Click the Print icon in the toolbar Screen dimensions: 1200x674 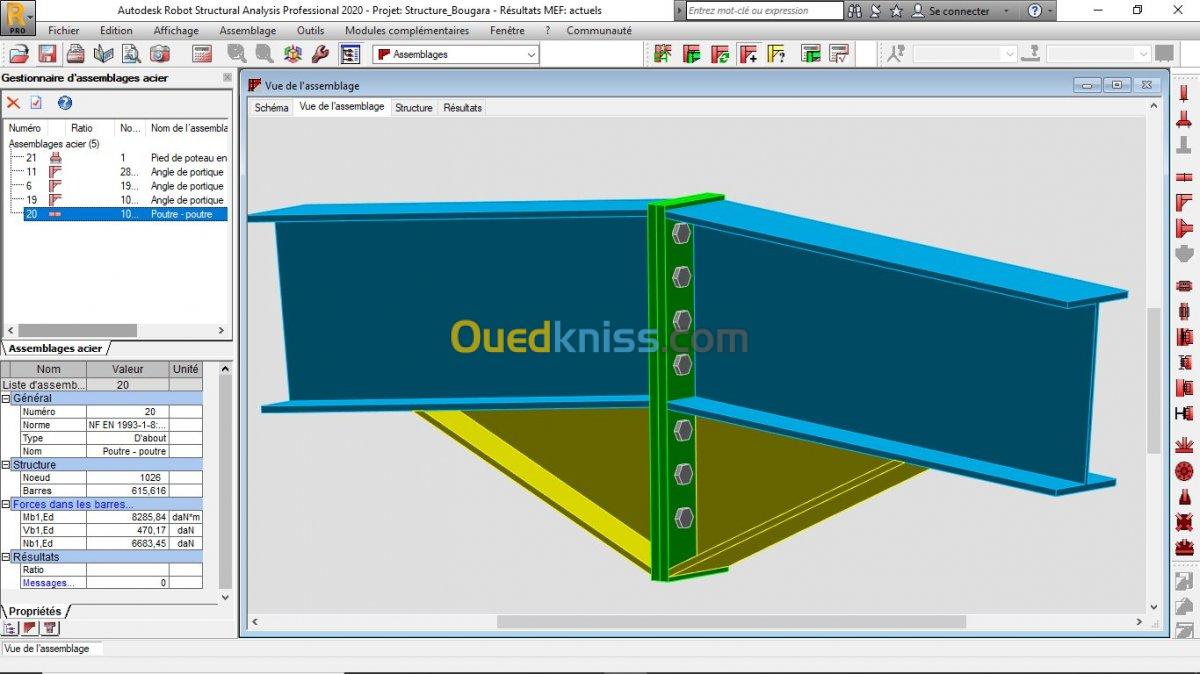coord(76,54)
